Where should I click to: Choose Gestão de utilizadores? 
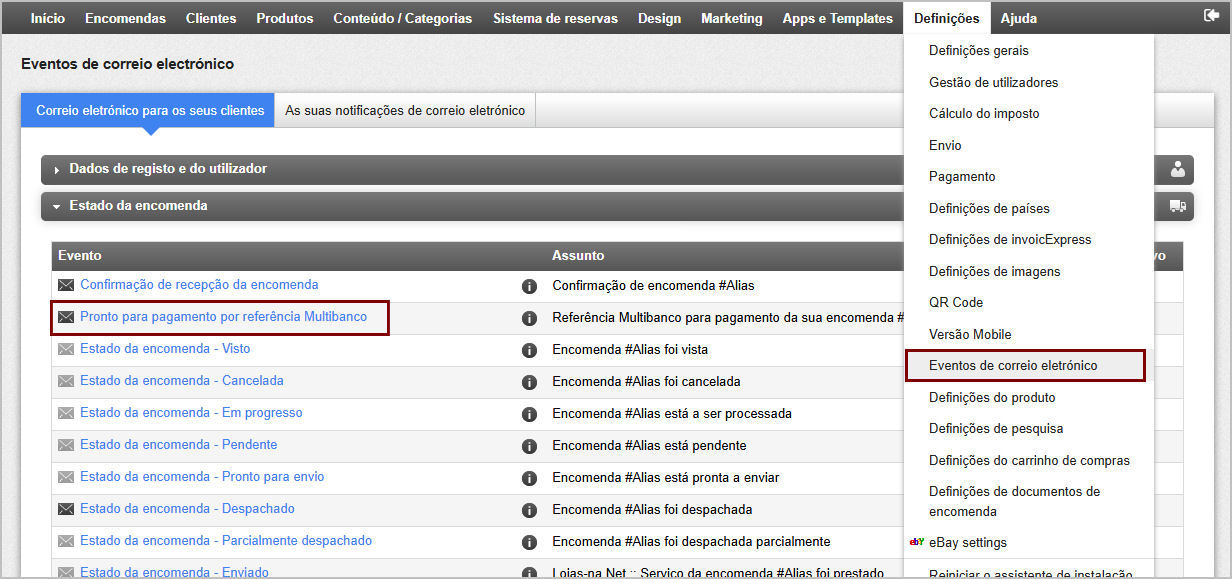click(993, 83)
